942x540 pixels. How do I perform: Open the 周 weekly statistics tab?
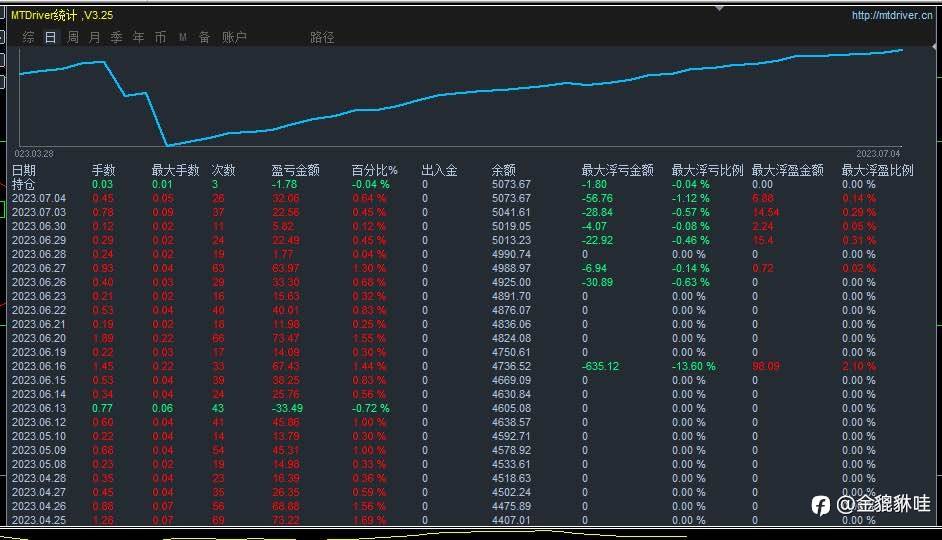coord(73,37)
